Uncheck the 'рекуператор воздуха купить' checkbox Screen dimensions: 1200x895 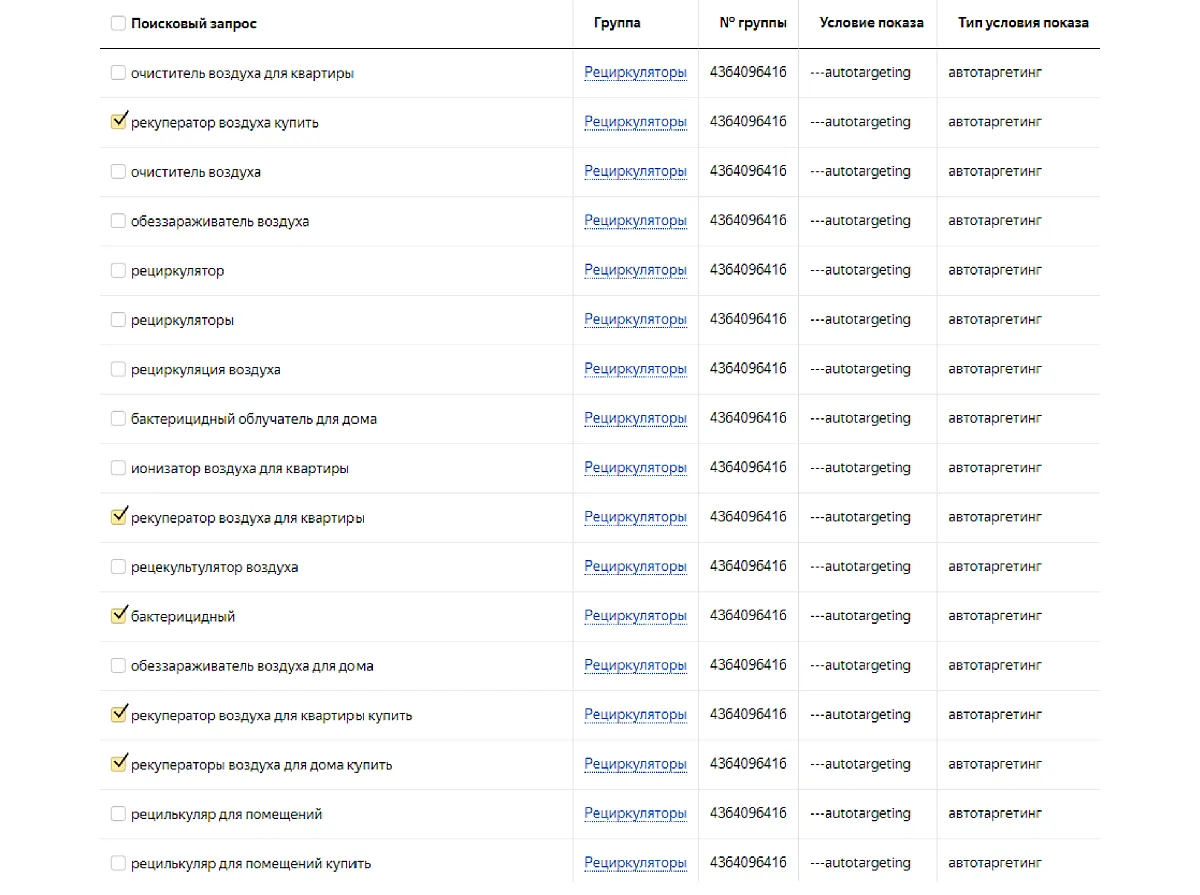(118, 123)
